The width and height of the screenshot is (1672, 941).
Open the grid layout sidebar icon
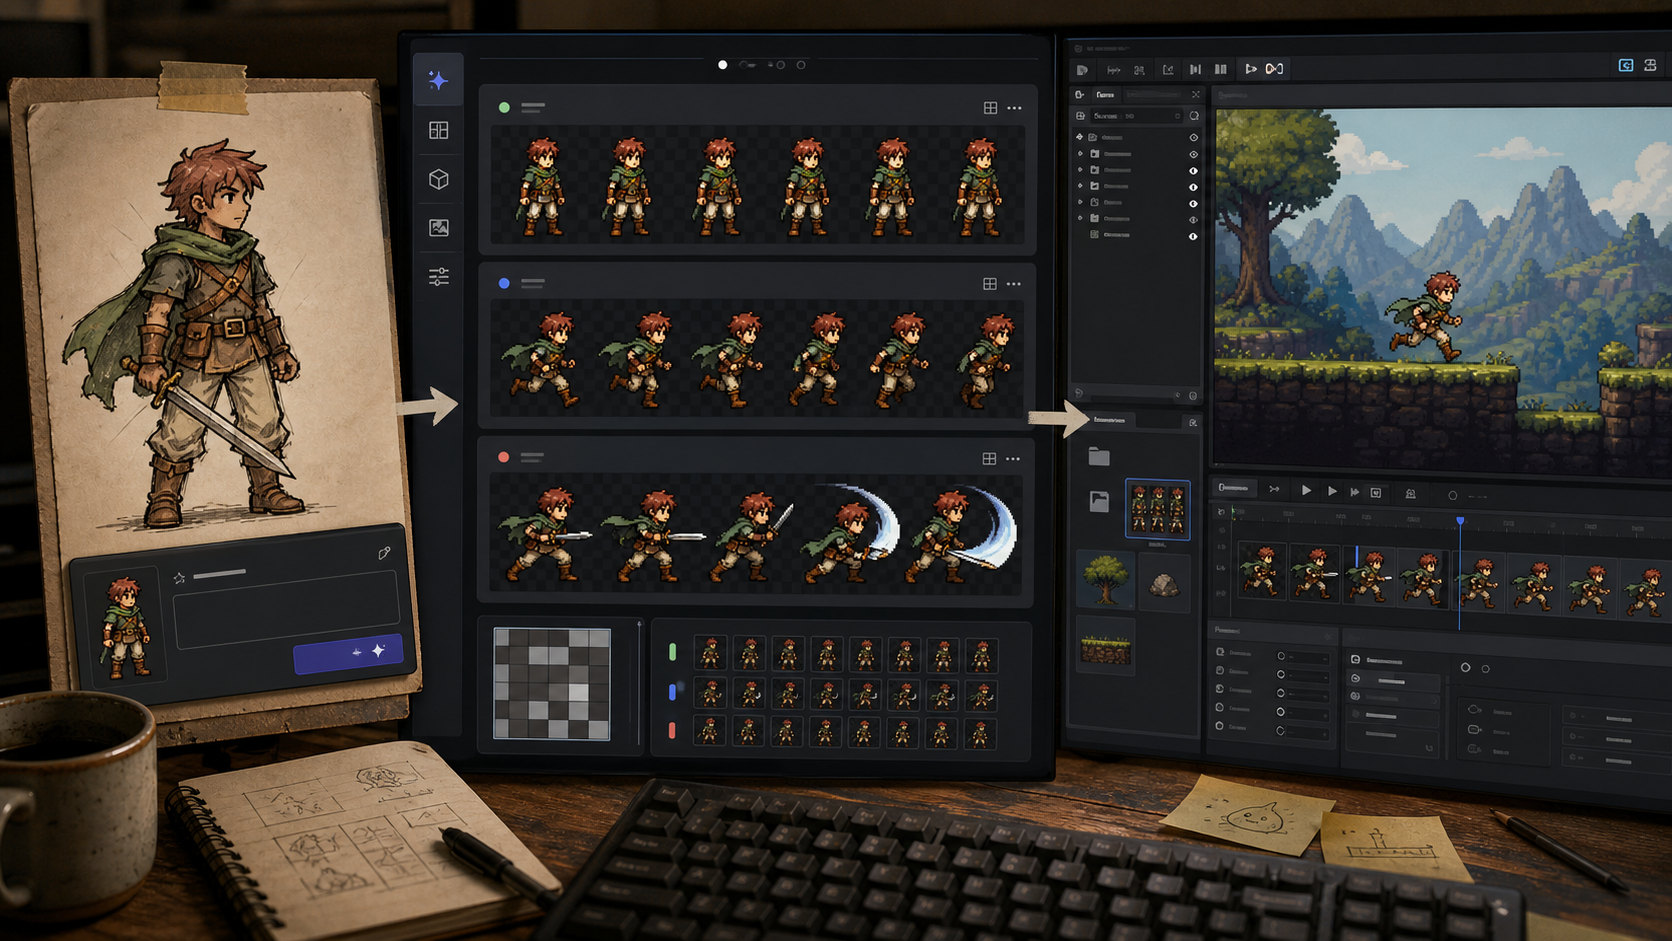pos(438,130)
